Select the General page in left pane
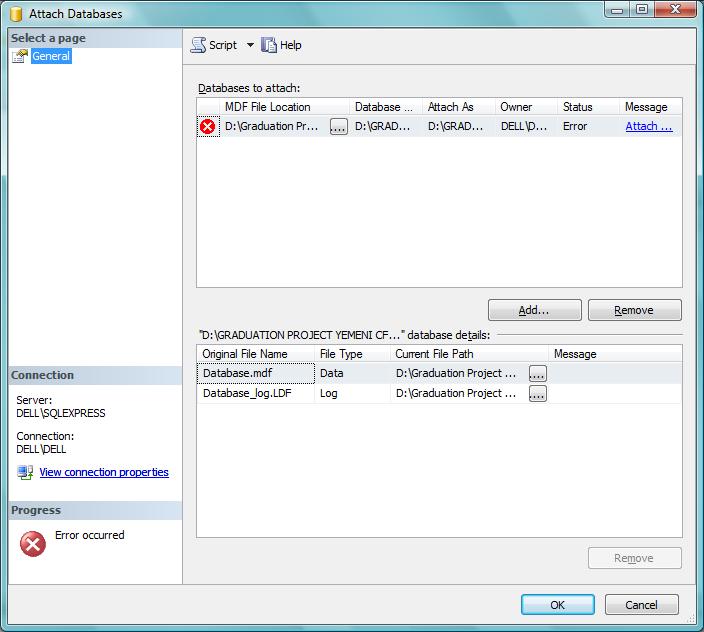This screenshot has width=704, height=632. [x=51, y=56]
